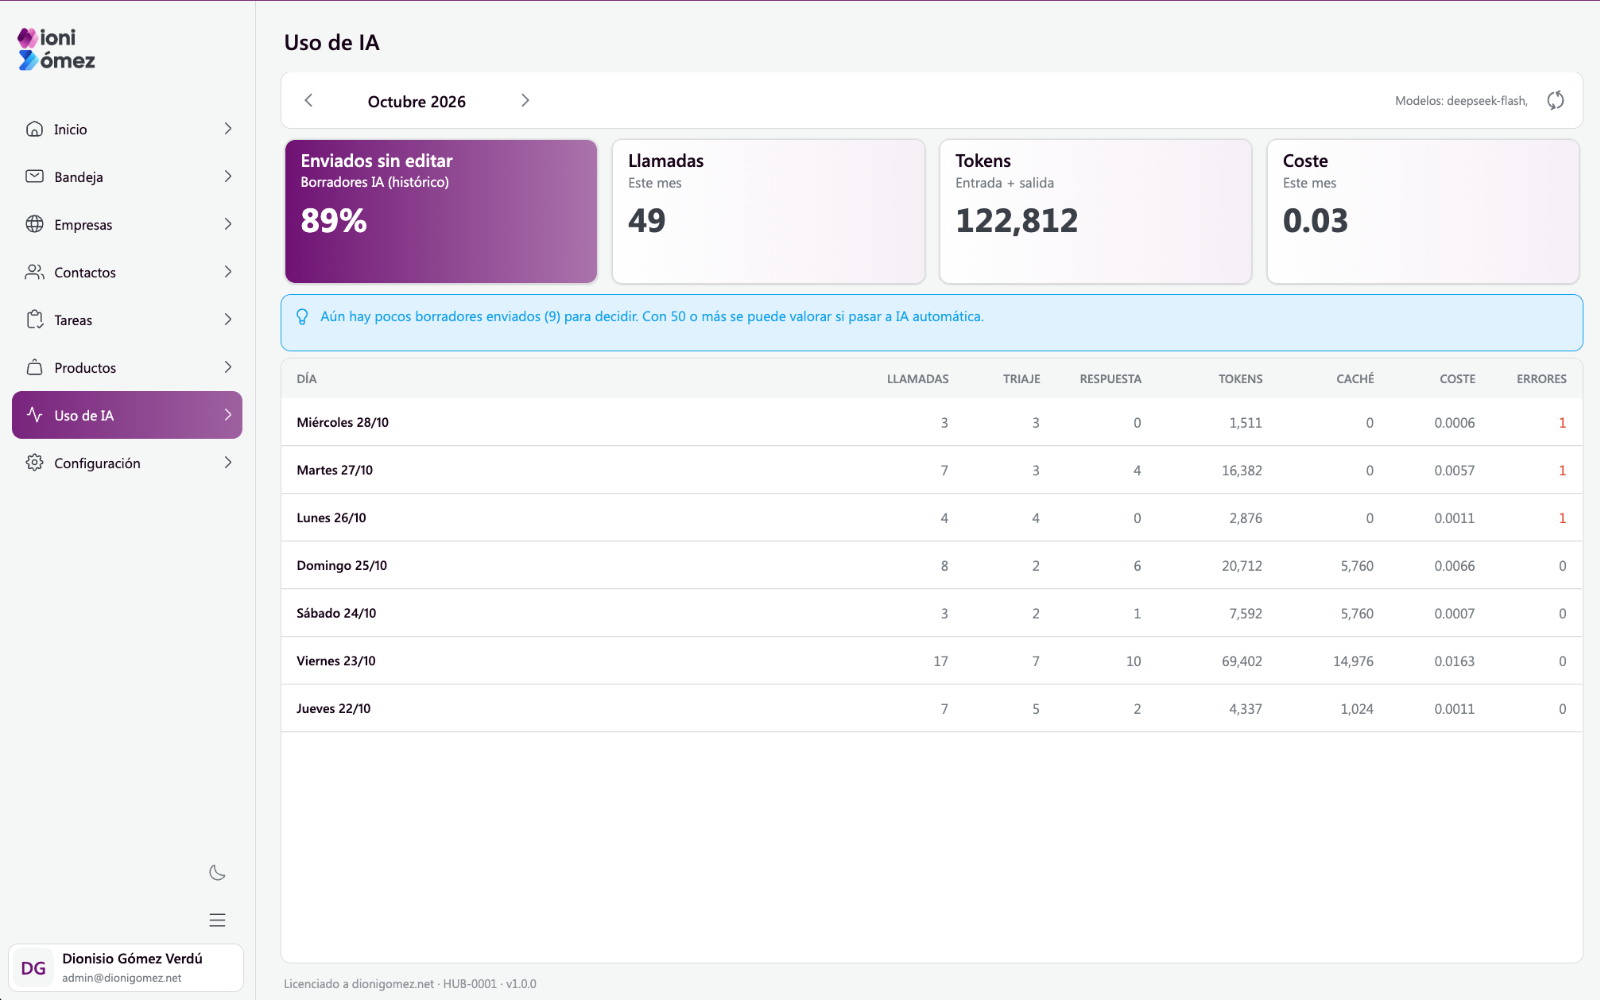Open Dionisio Gómez Verdú user profile
The width and height of the screenshot is (1600, 1000).
coord(126,968)
